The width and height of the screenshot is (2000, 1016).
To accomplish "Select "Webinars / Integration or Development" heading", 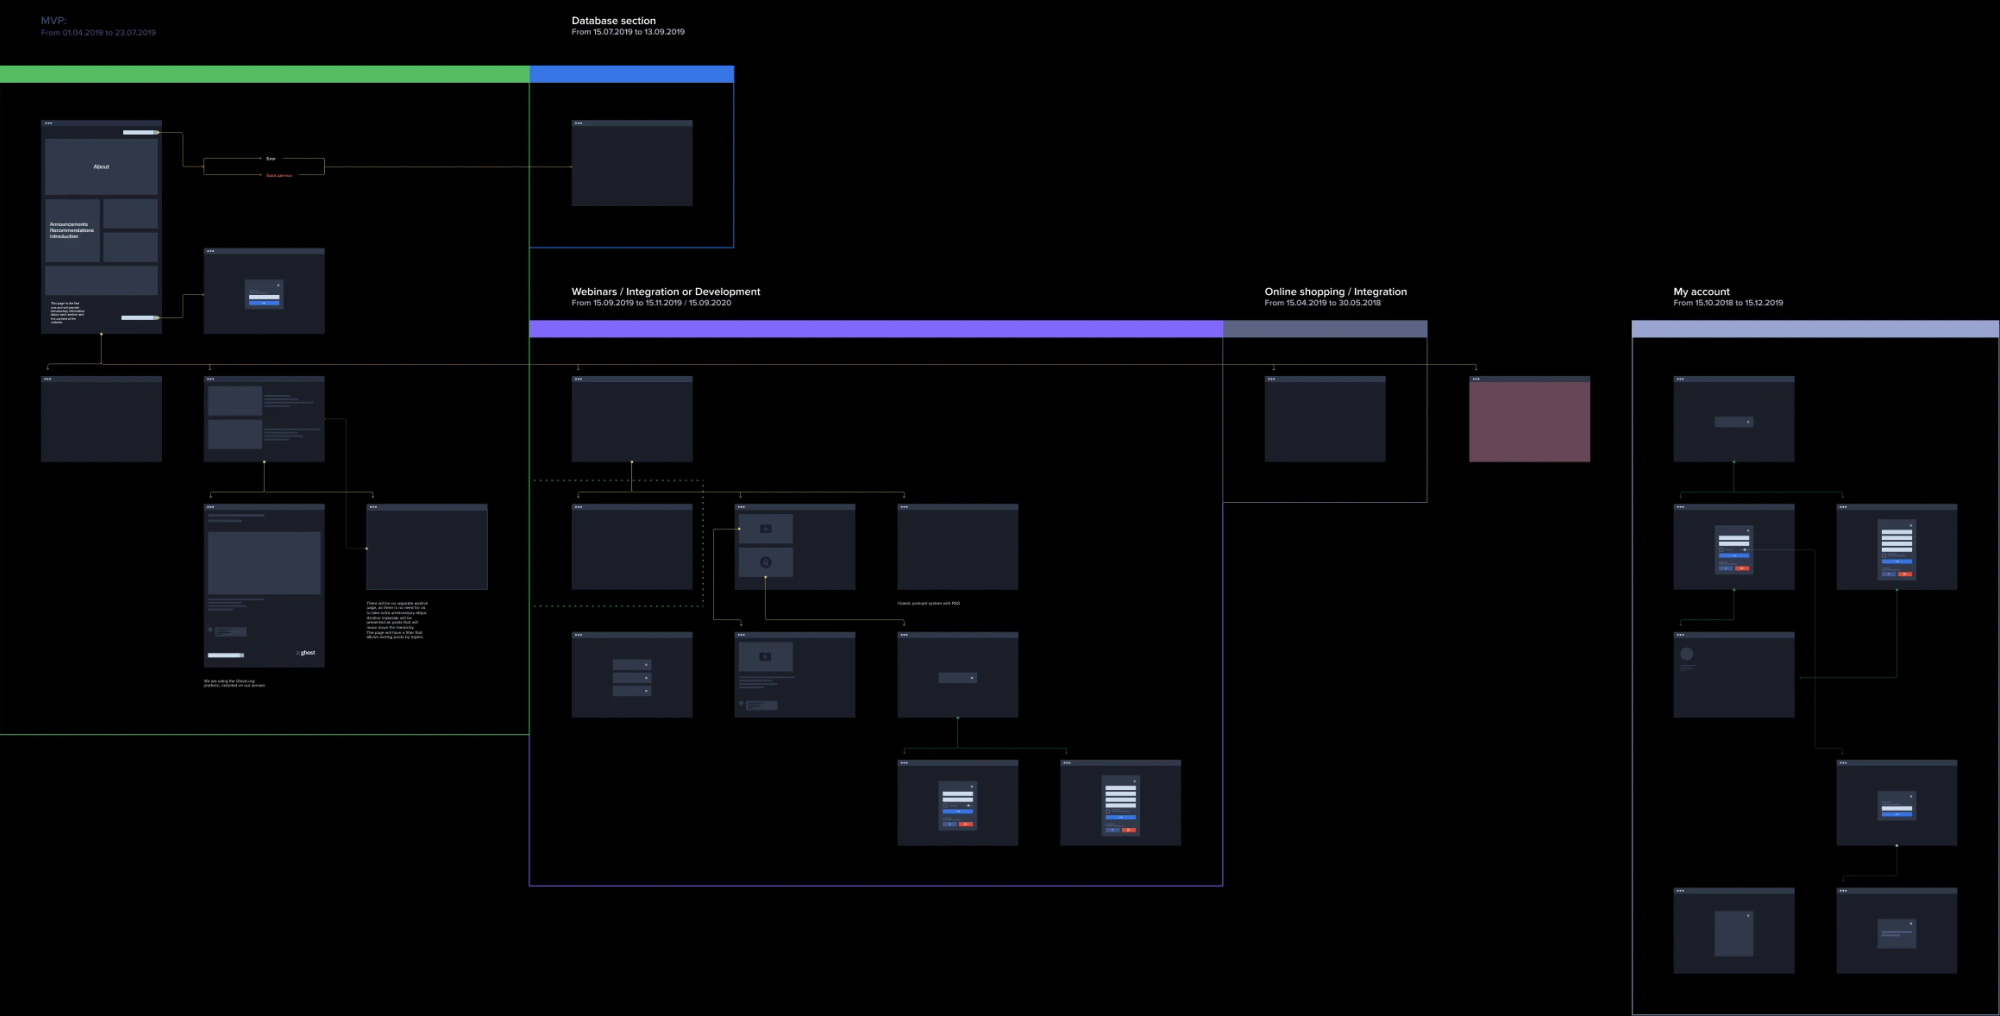I will (x=666, y=292).
